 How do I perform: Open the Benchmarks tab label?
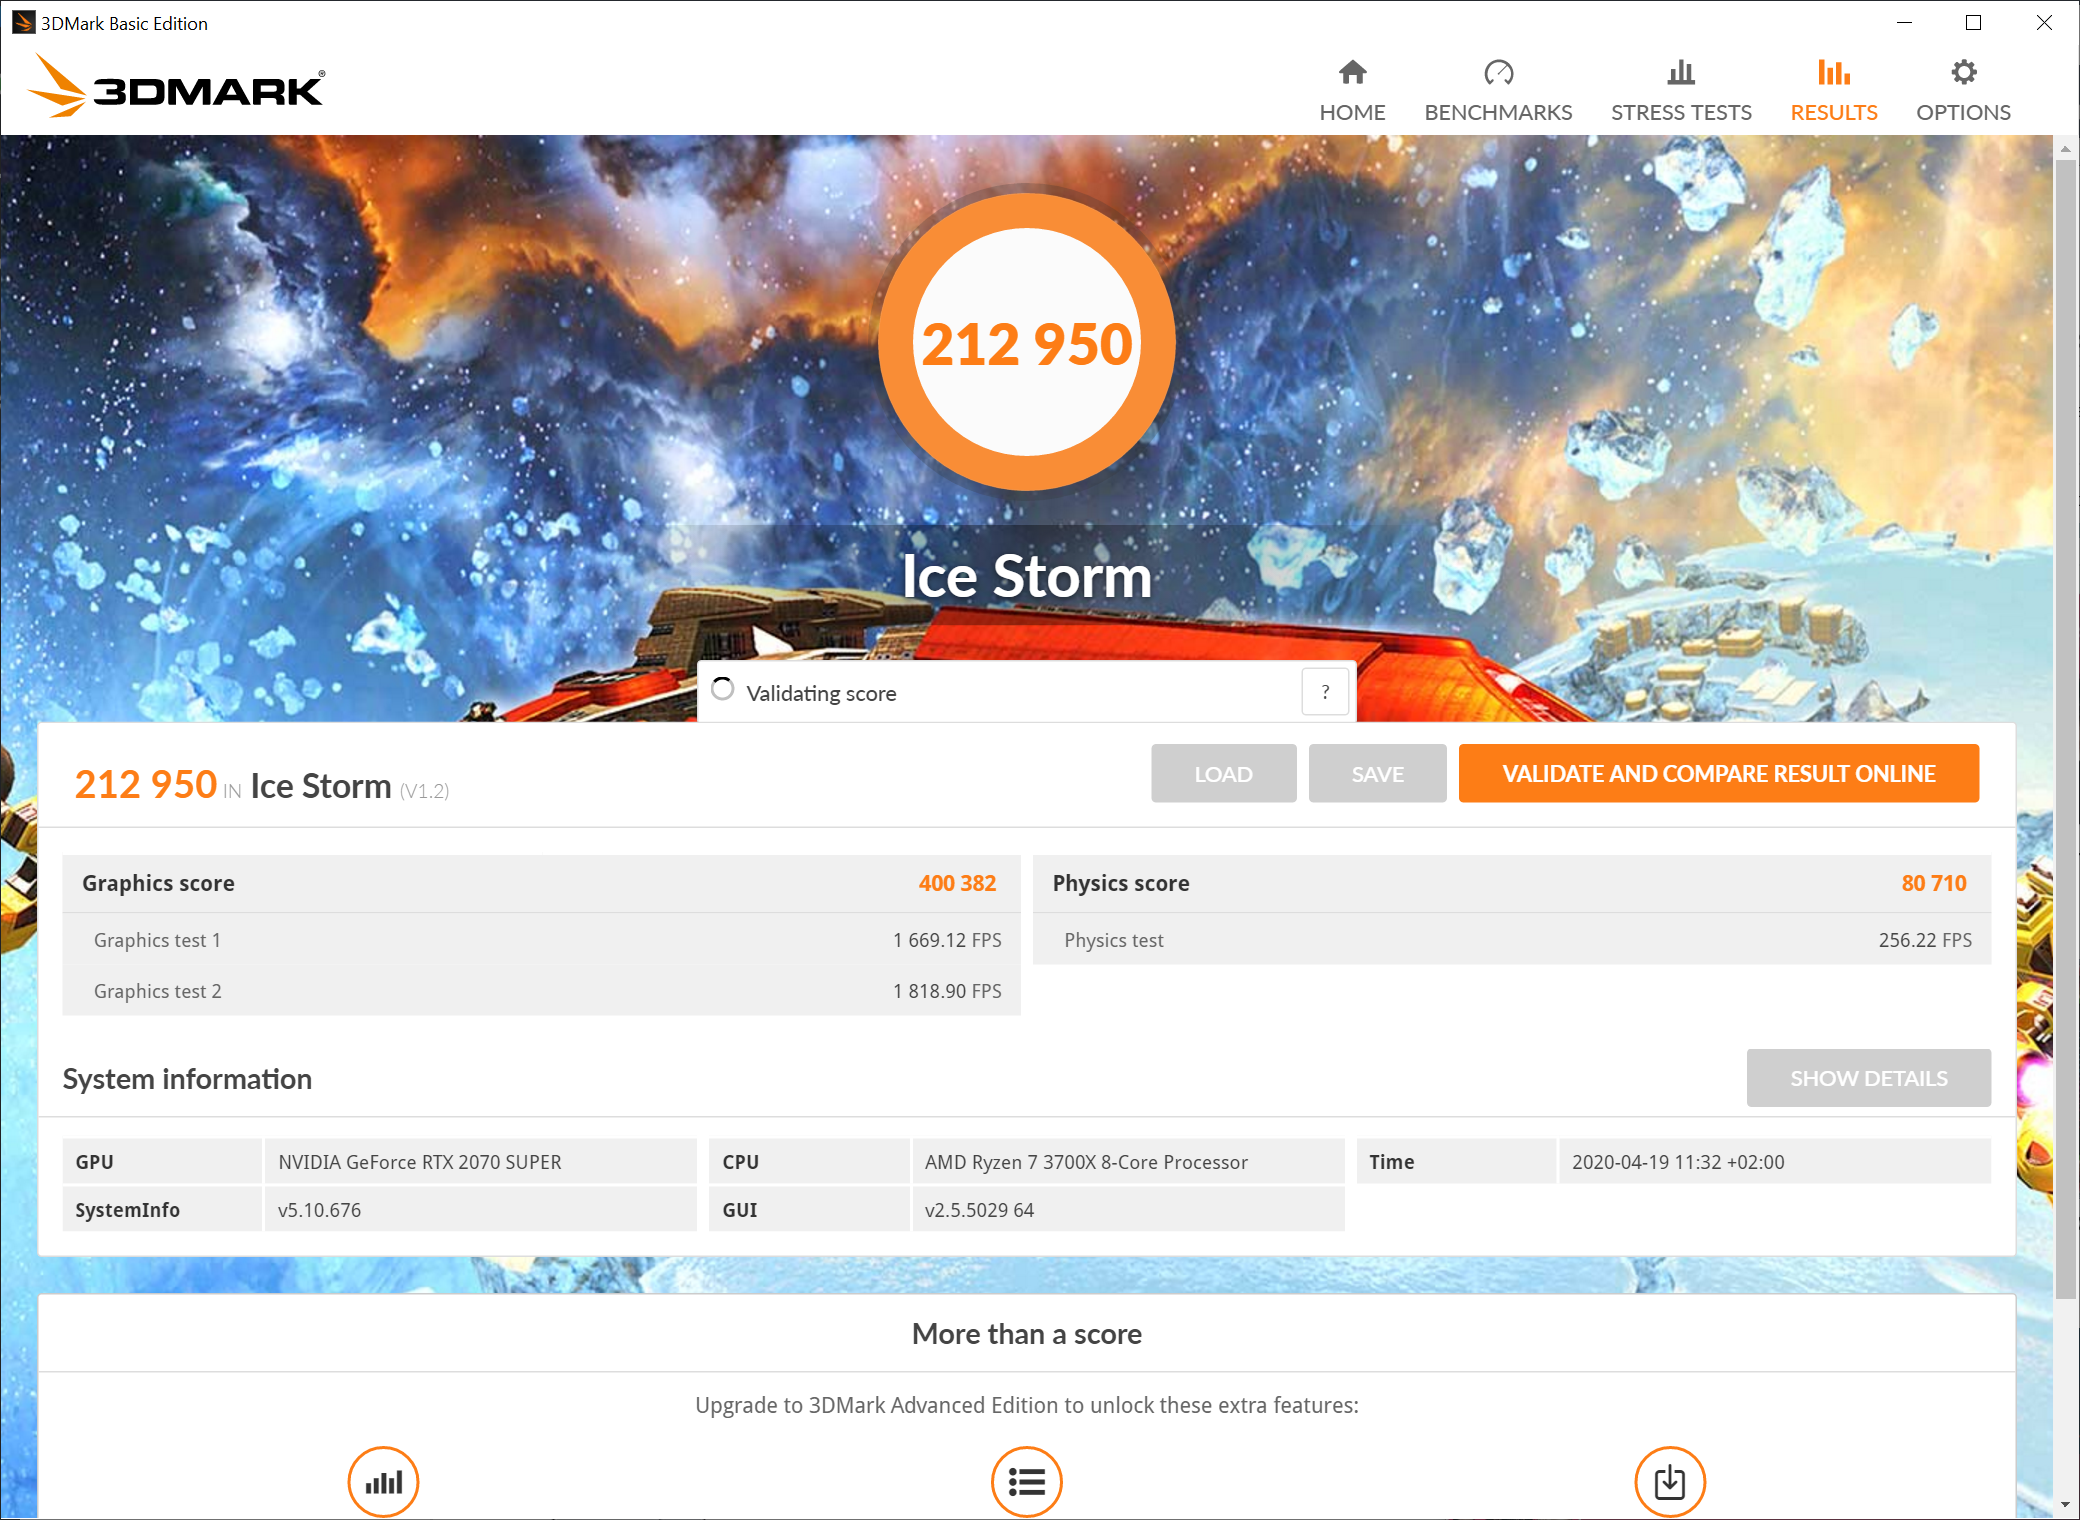point(1497,112)
